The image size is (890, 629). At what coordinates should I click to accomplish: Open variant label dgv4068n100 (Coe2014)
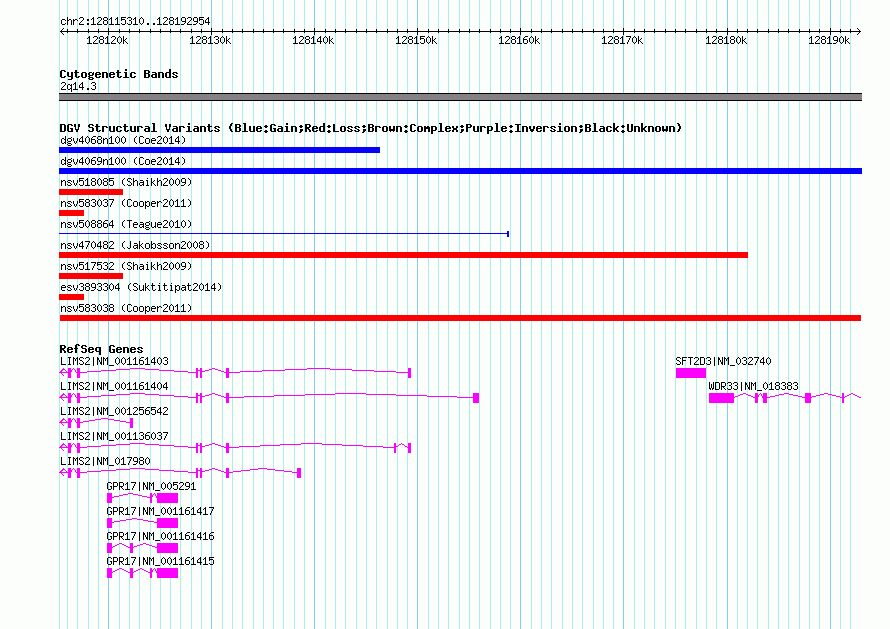(x=123, y=140)
